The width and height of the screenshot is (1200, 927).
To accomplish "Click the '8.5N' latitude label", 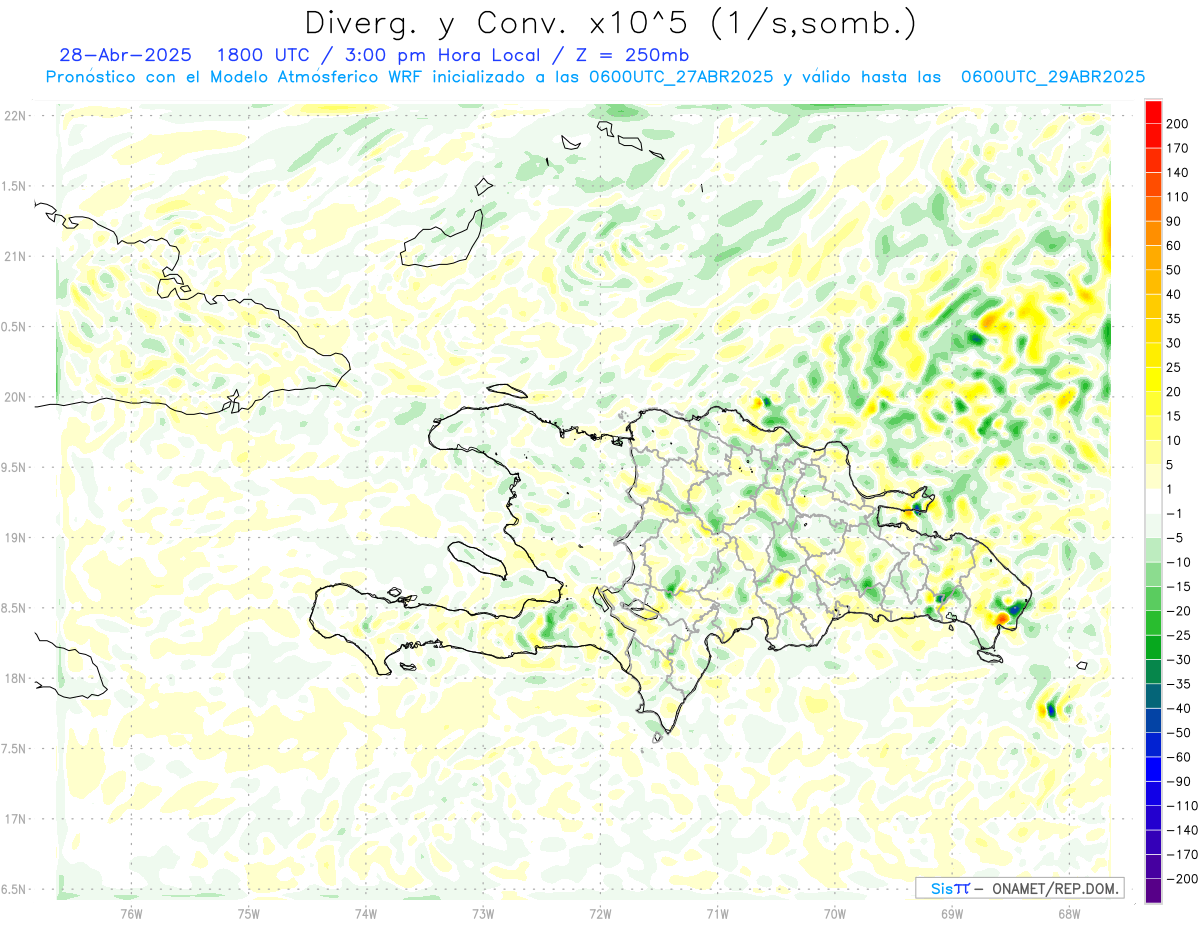I will [x=15, y=608].
